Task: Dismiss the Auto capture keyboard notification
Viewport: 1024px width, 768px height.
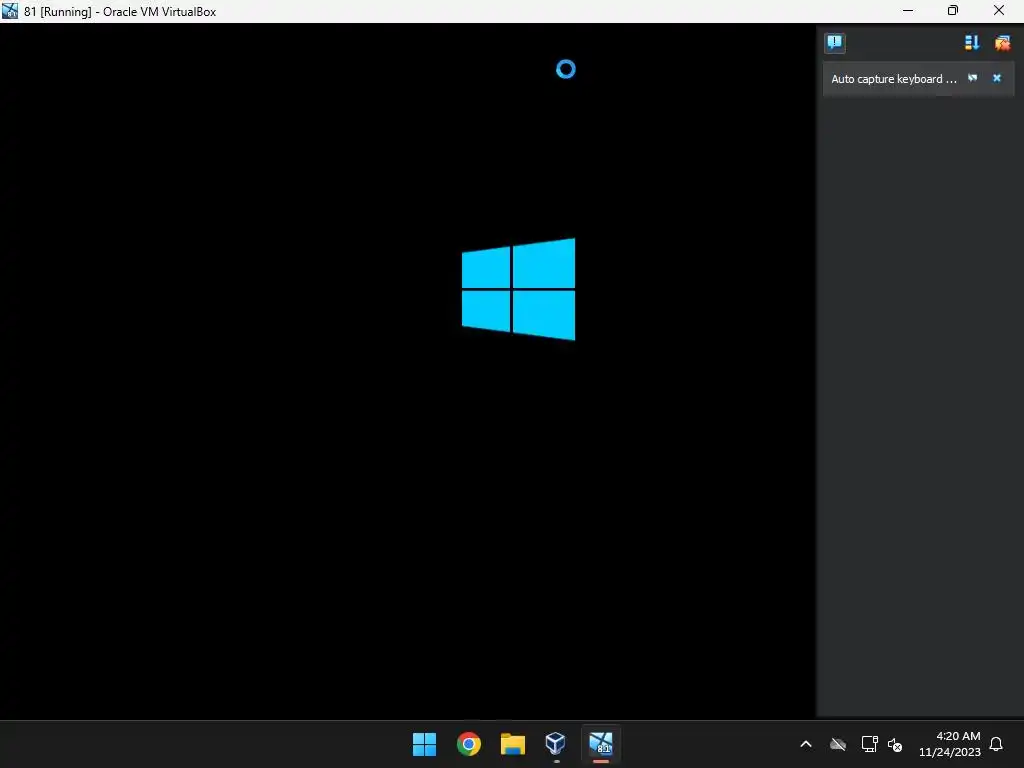Action: 997,78
